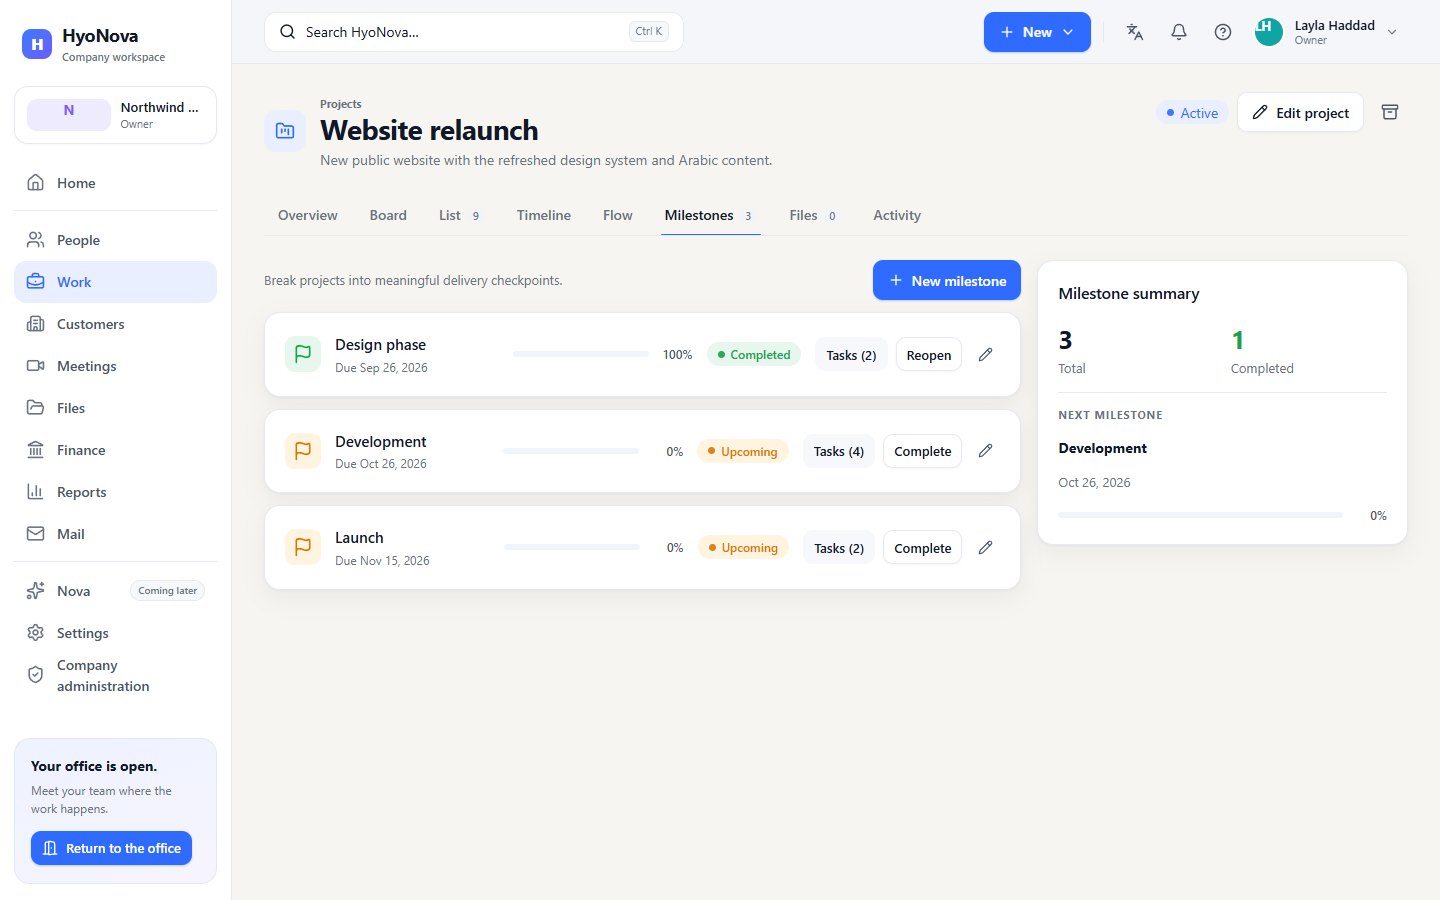1440x900 pixels.
Task: Edit the Launch milestone pencil icon
Action: click(x=985, y=548)
